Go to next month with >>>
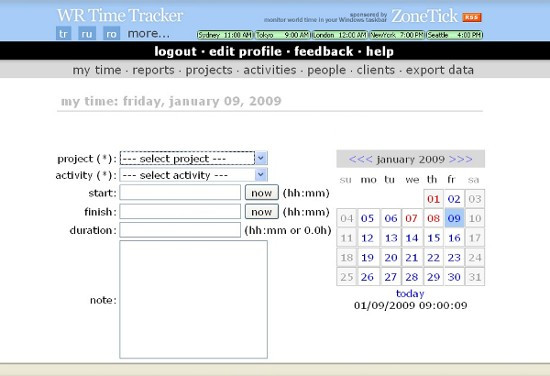The image size is (550, 376). point(461,159)
